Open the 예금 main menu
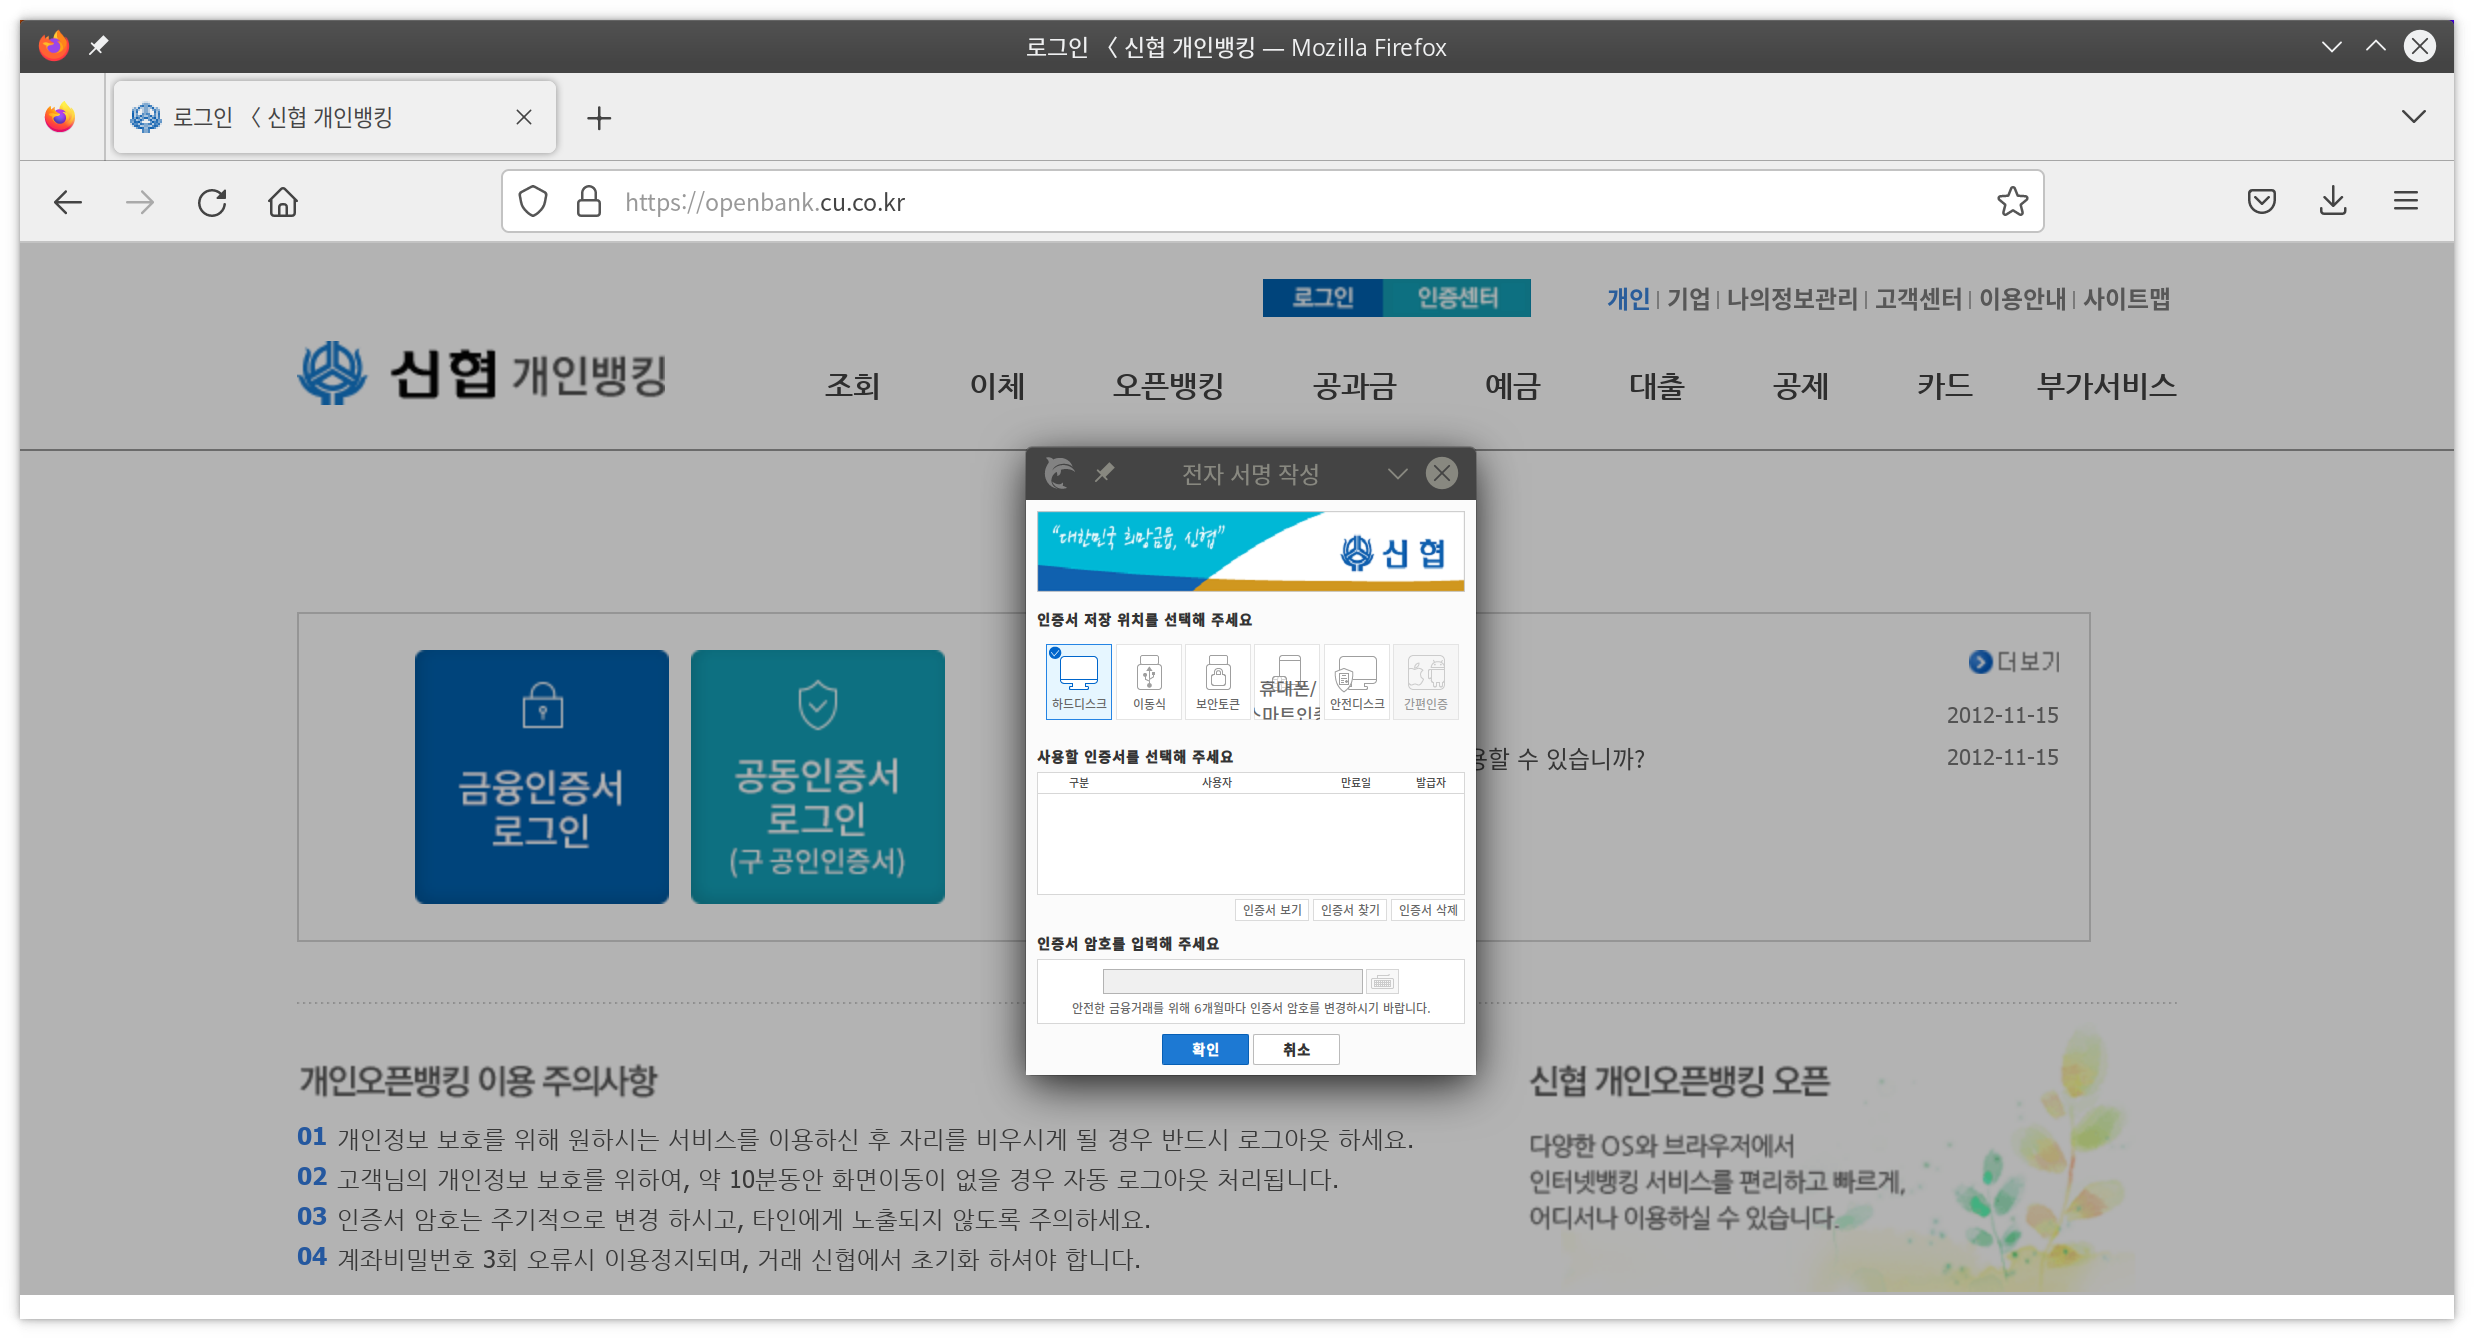This screenshot has height=1339, width=2474. point(1512,386)
